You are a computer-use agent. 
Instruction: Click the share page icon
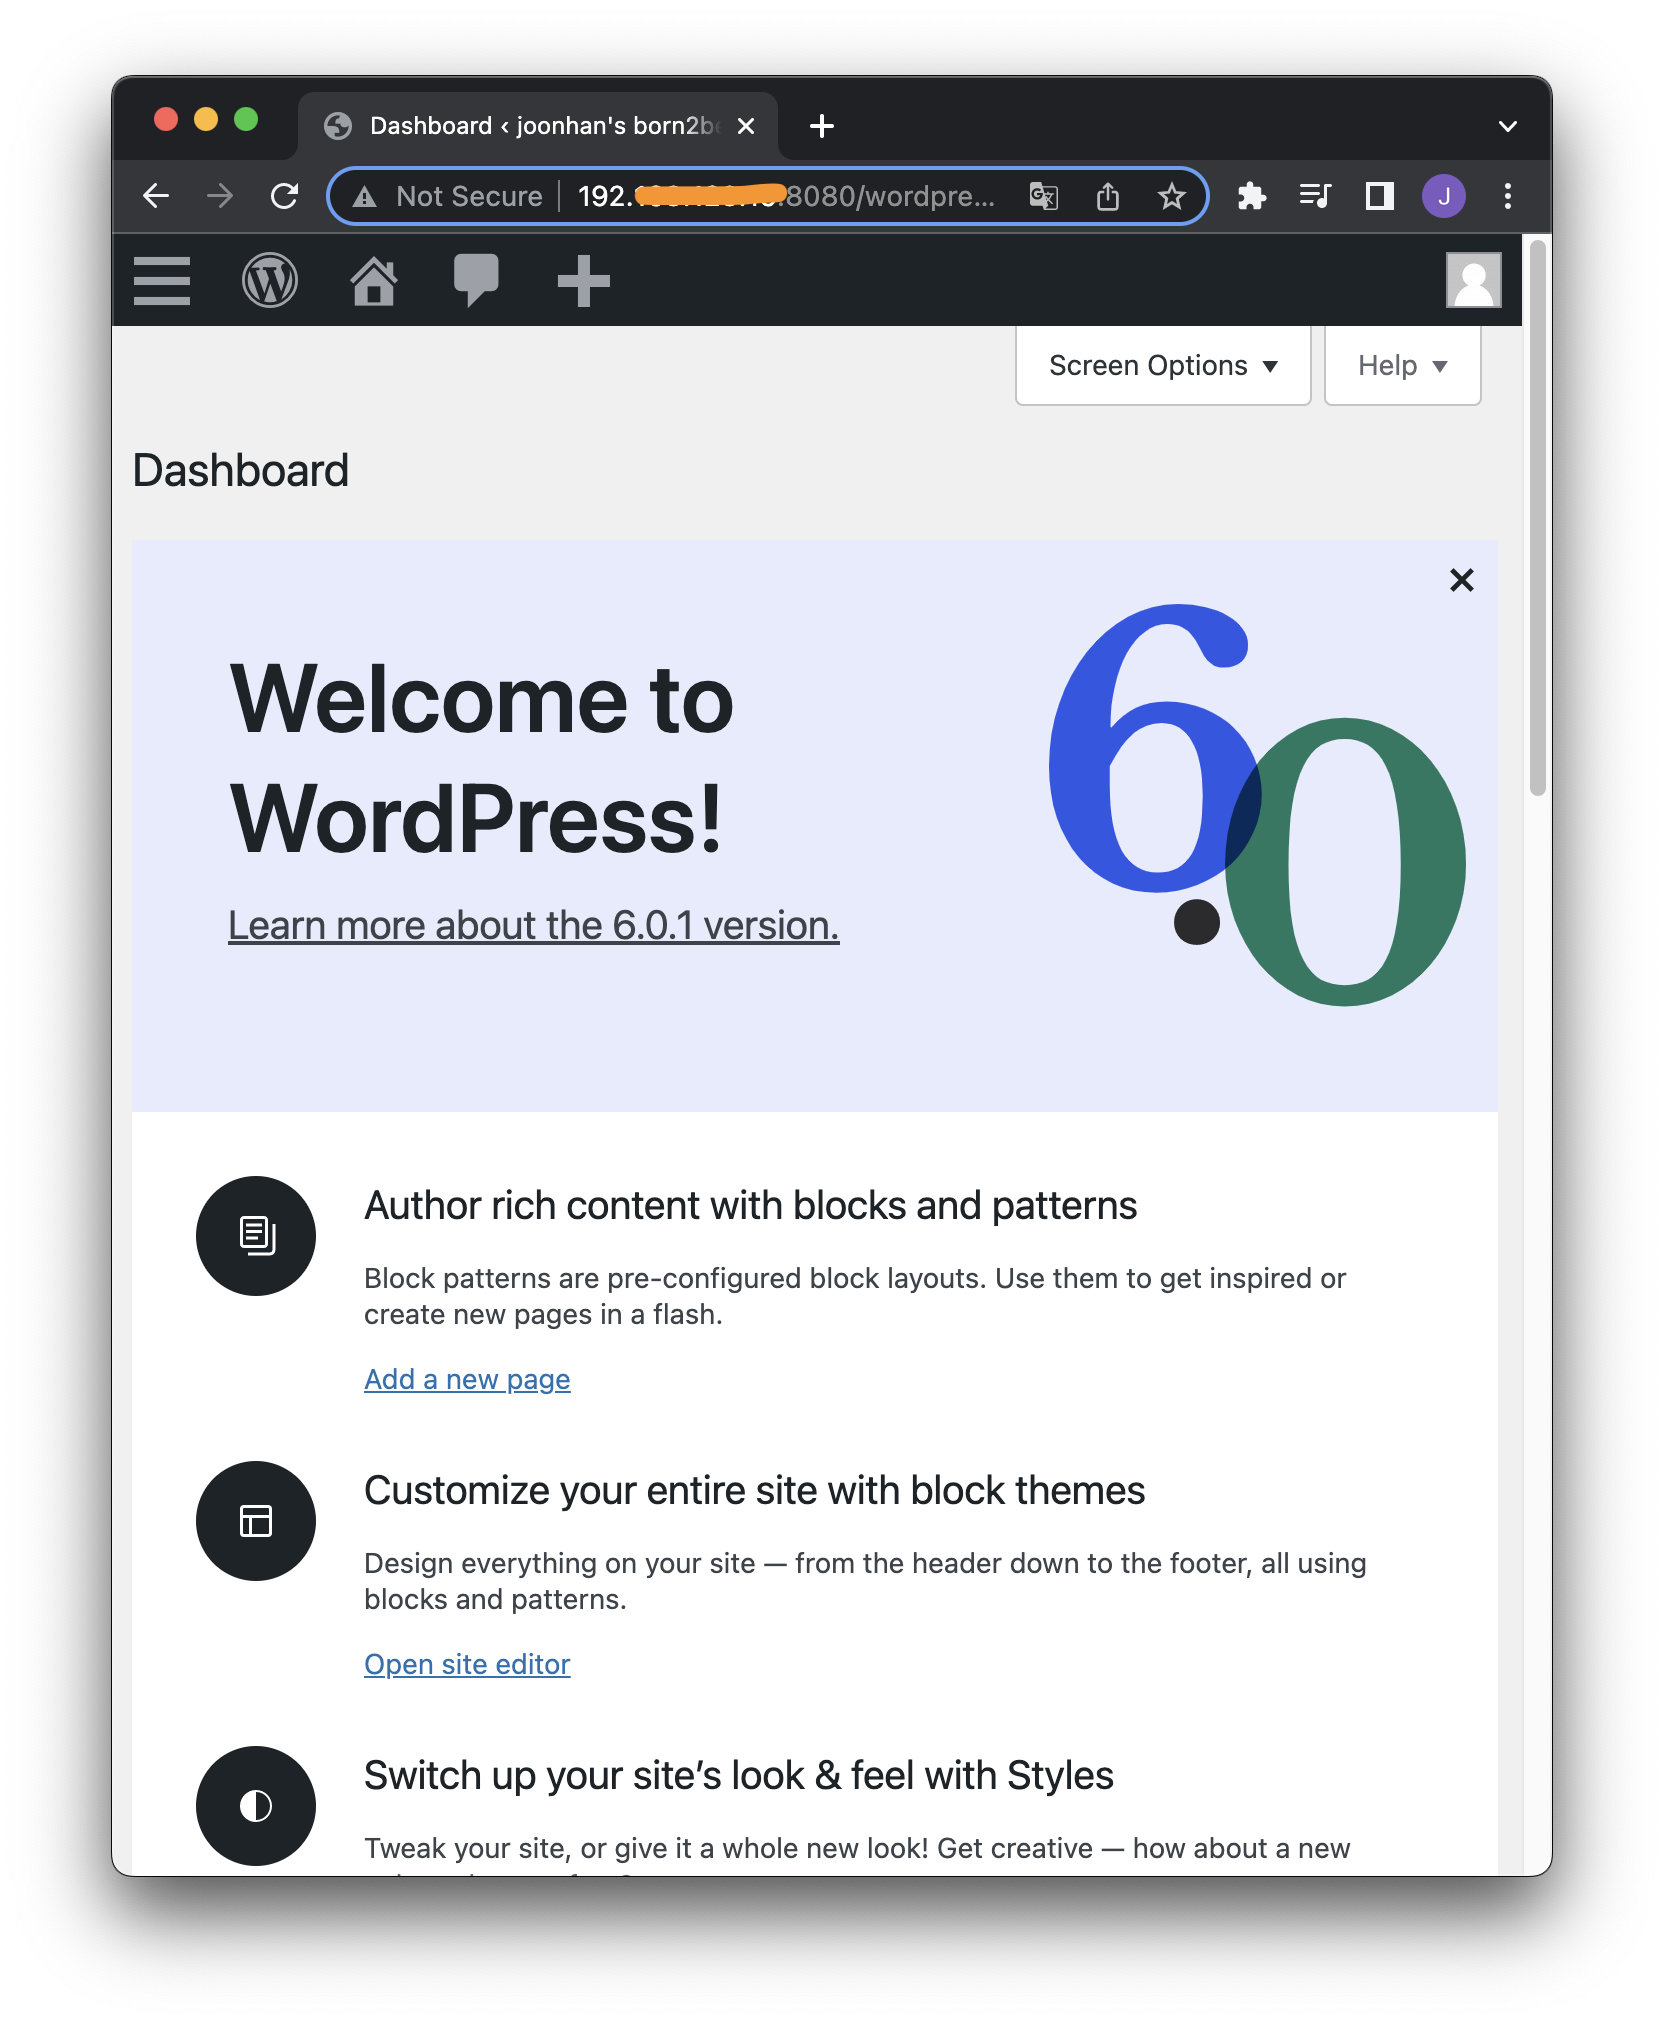tap(1108, 196)
